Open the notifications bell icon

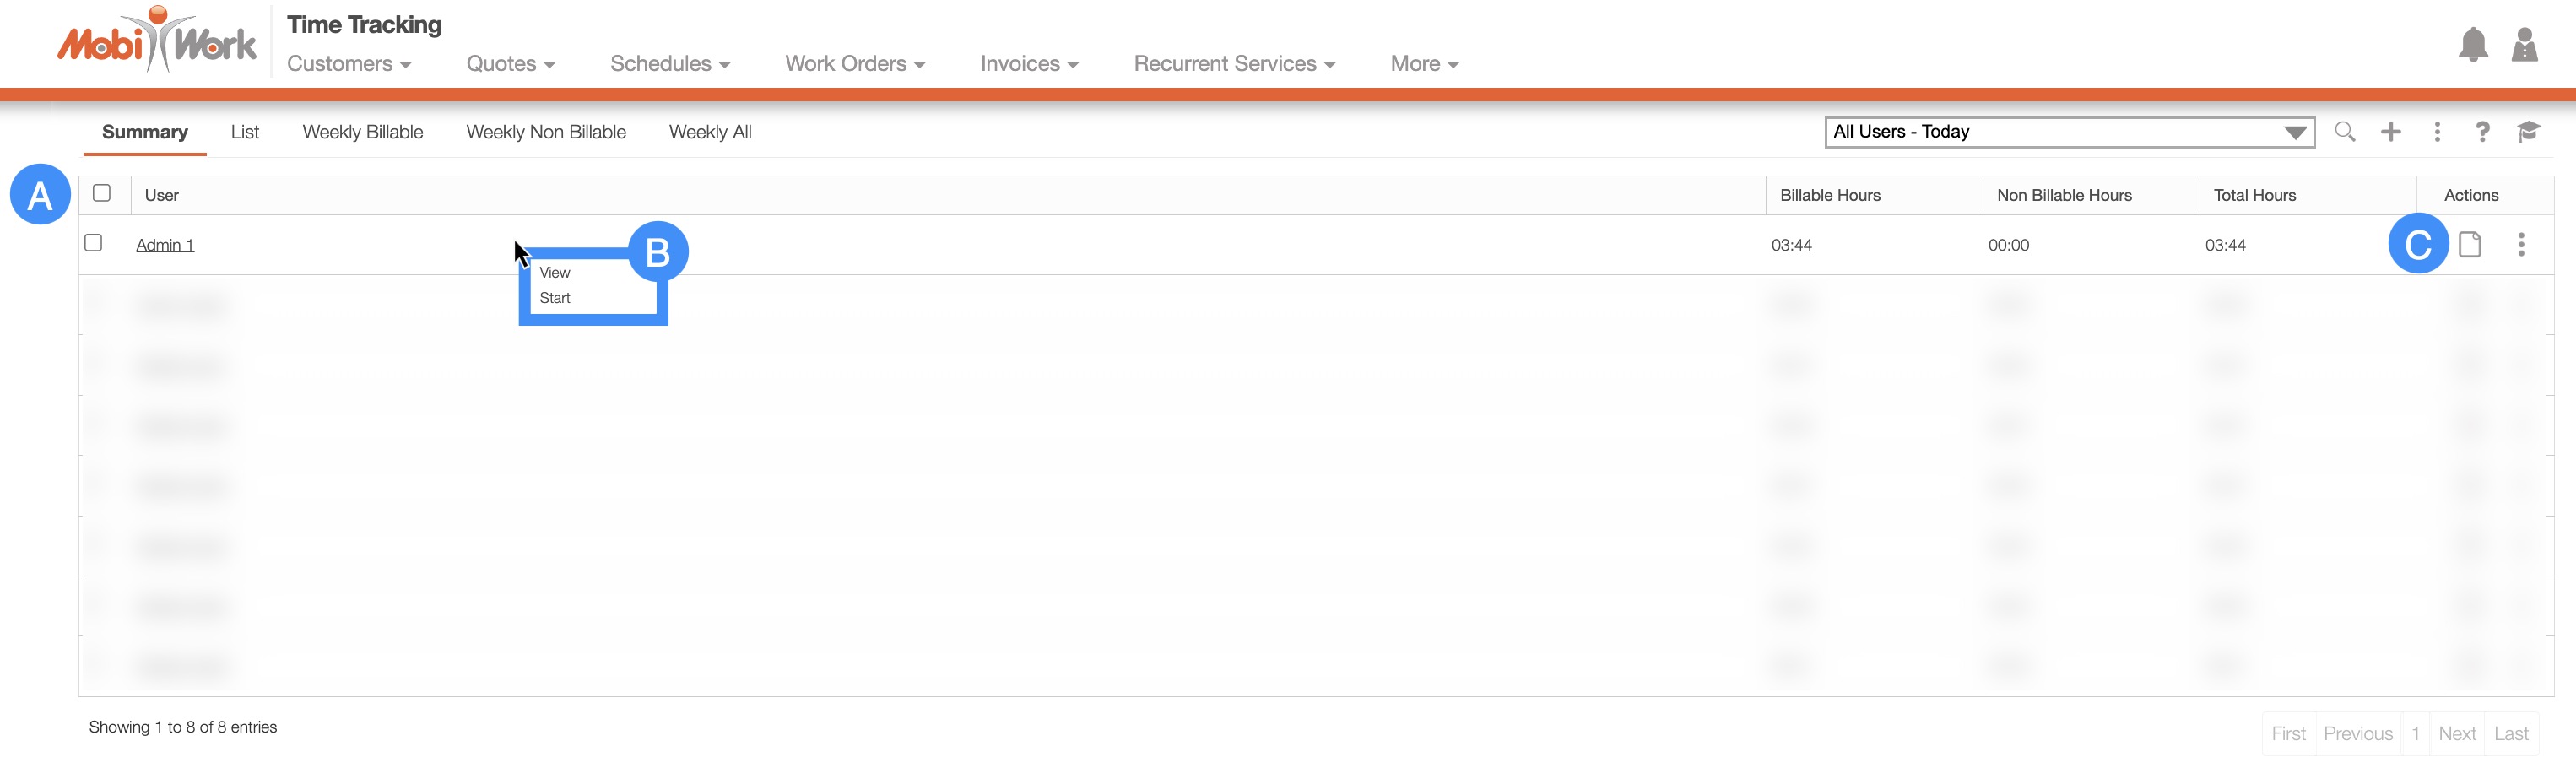click(2472, 45)
